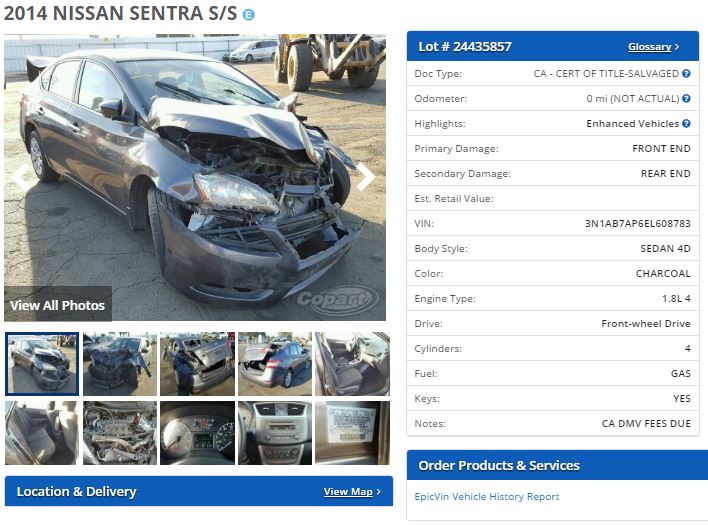
Task: Click help icon next to Enhanced Vehicles
Action: (686, 123)
